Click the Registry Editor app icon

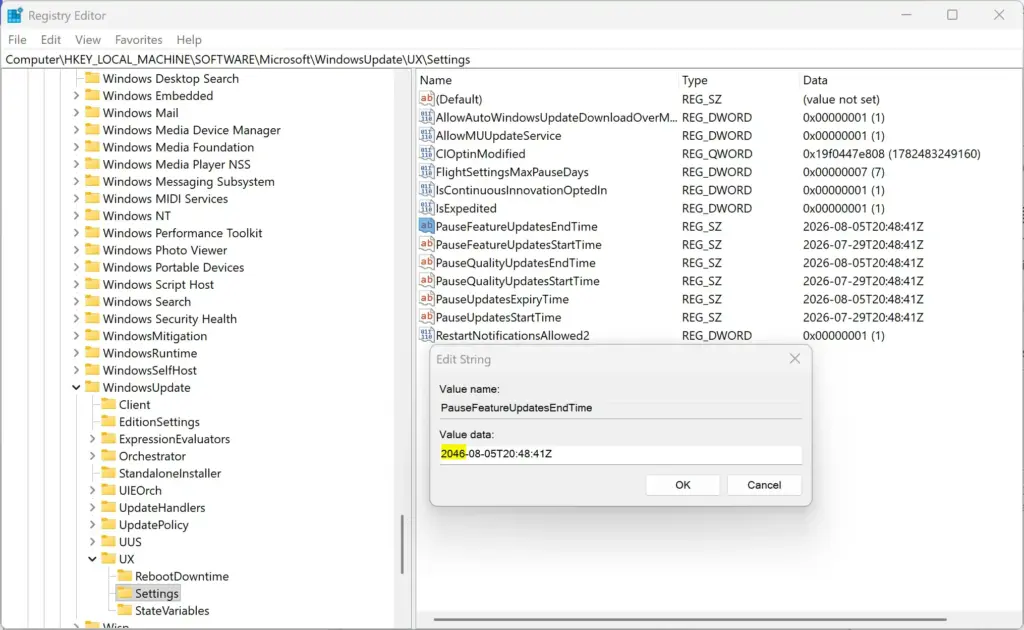[x=14, y=15]
